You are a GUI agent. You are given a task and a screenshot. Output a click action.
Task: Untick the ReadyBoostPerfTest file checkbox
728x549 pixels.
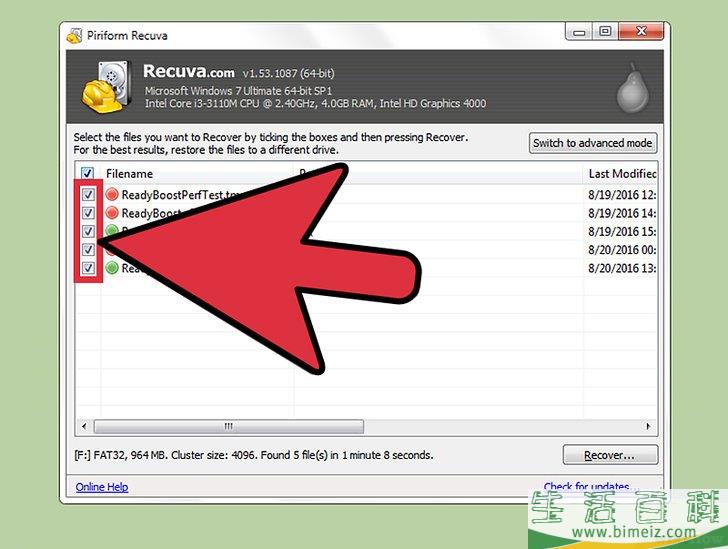coord(88,194)
